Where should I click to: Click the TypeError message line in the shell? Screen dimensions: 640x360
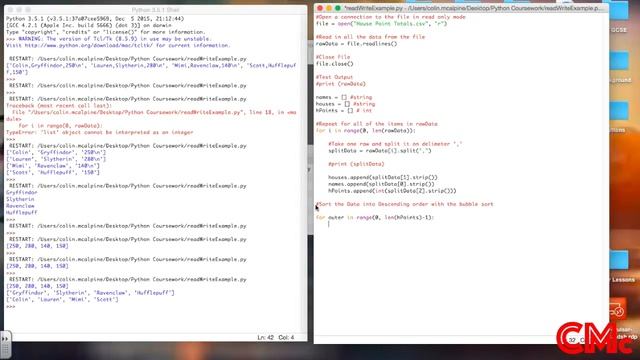pyautogui.click(x=100, y=132)
